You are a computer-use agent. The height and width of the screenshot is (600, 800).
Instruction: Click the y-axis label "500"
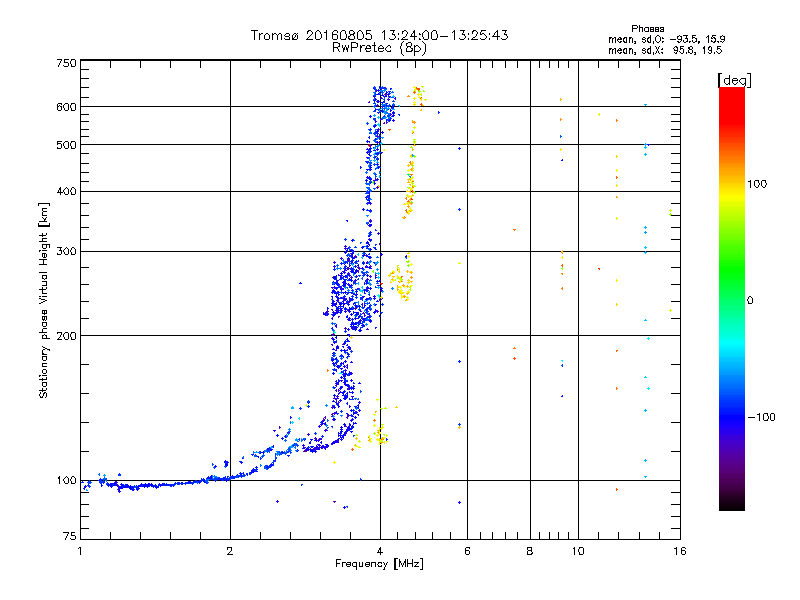coord(66,145)
